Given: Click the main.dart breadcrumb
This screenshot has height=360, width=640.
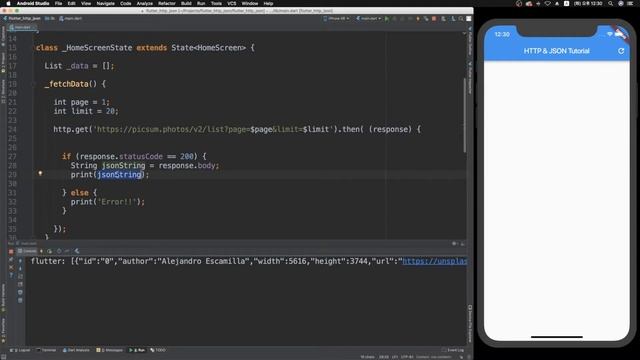Looking at the screenshot, I should pos(71,18).
